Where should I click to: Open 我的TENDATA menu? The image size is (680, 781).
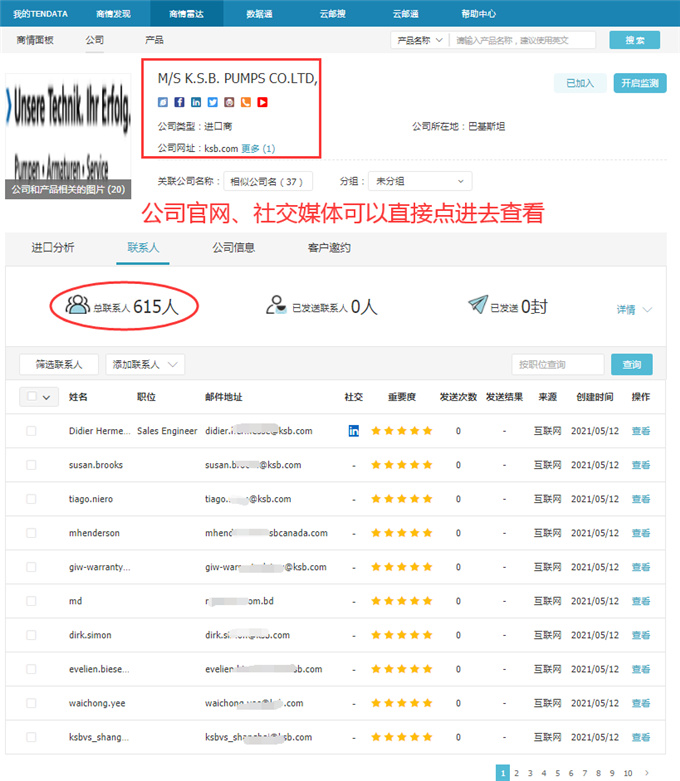pos(40,14)
